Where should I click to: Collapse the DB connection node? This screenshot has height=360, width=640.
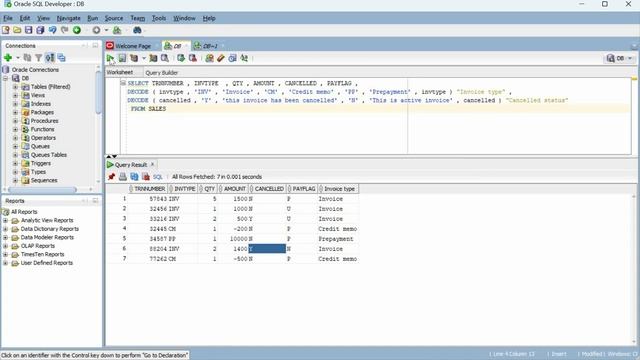tap(6, 78)
